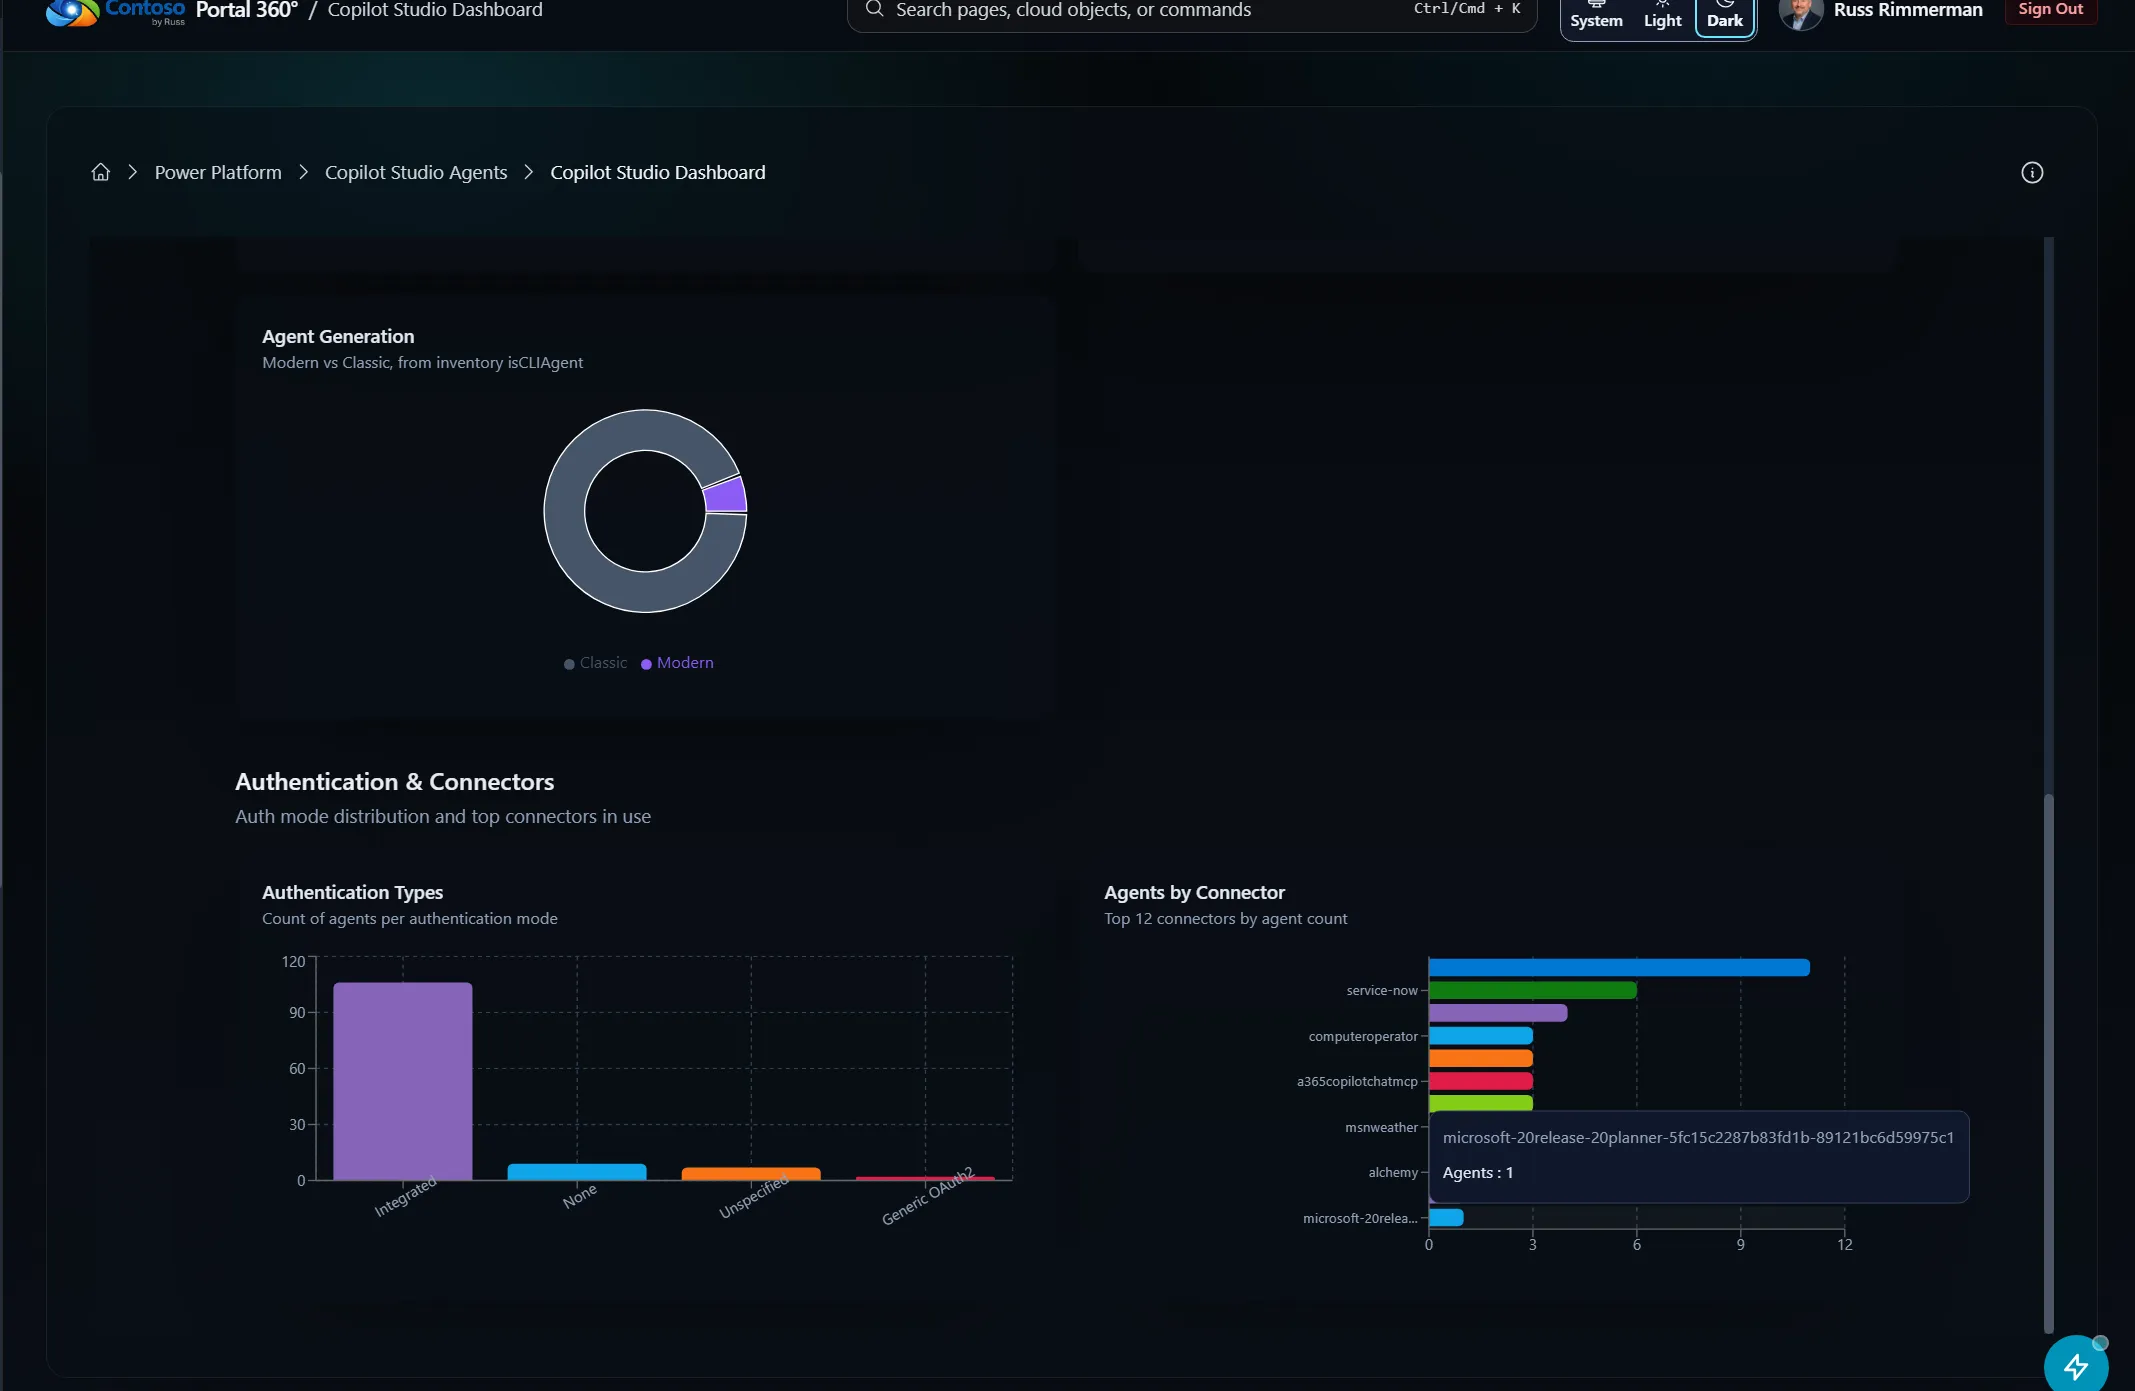Click the orange Unspecified bar
2135x1391 pixels.
pos(750,1173)
